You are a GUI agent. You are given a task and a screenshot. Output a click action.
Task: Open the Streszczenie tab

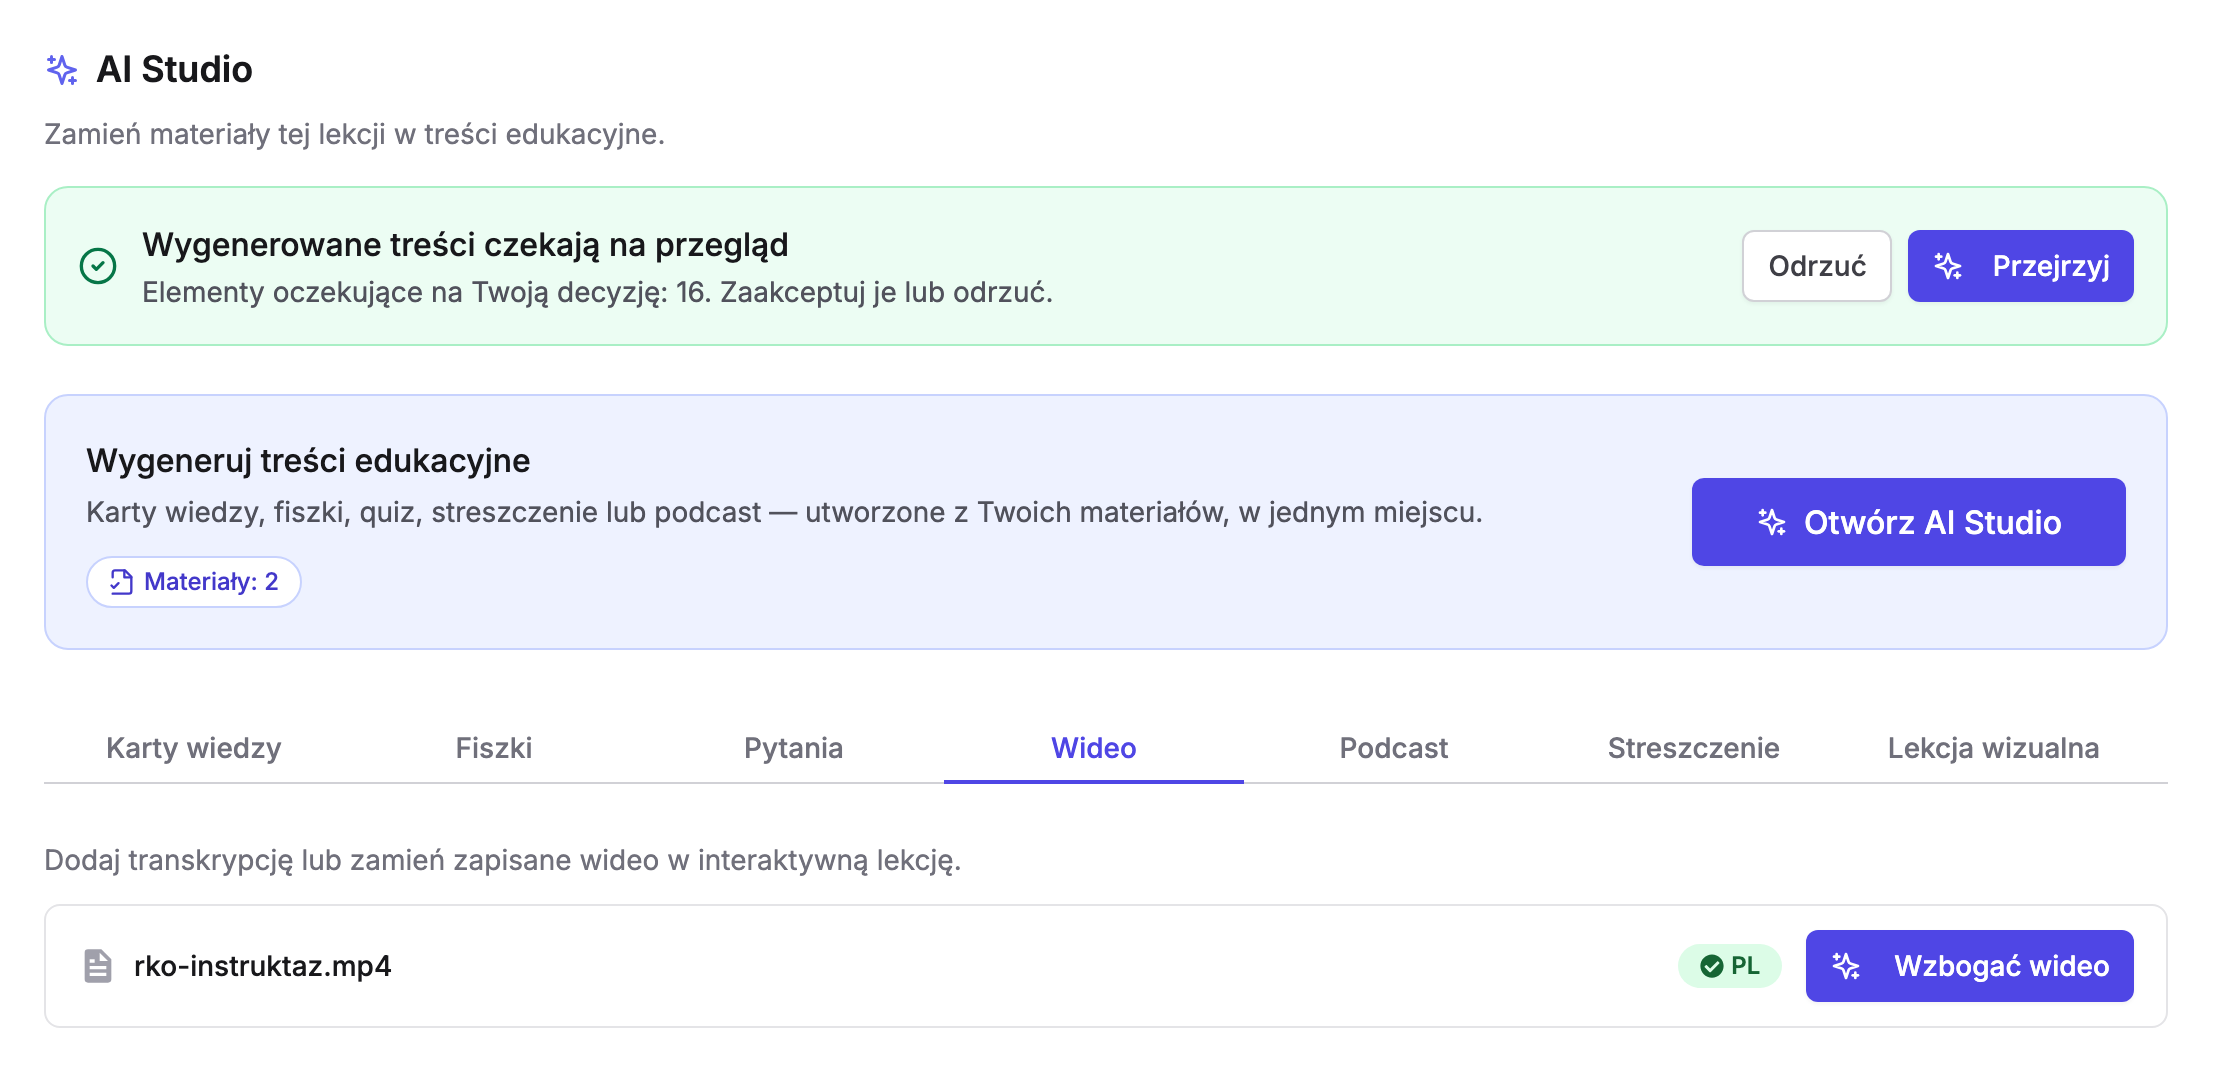point(1694,748)
